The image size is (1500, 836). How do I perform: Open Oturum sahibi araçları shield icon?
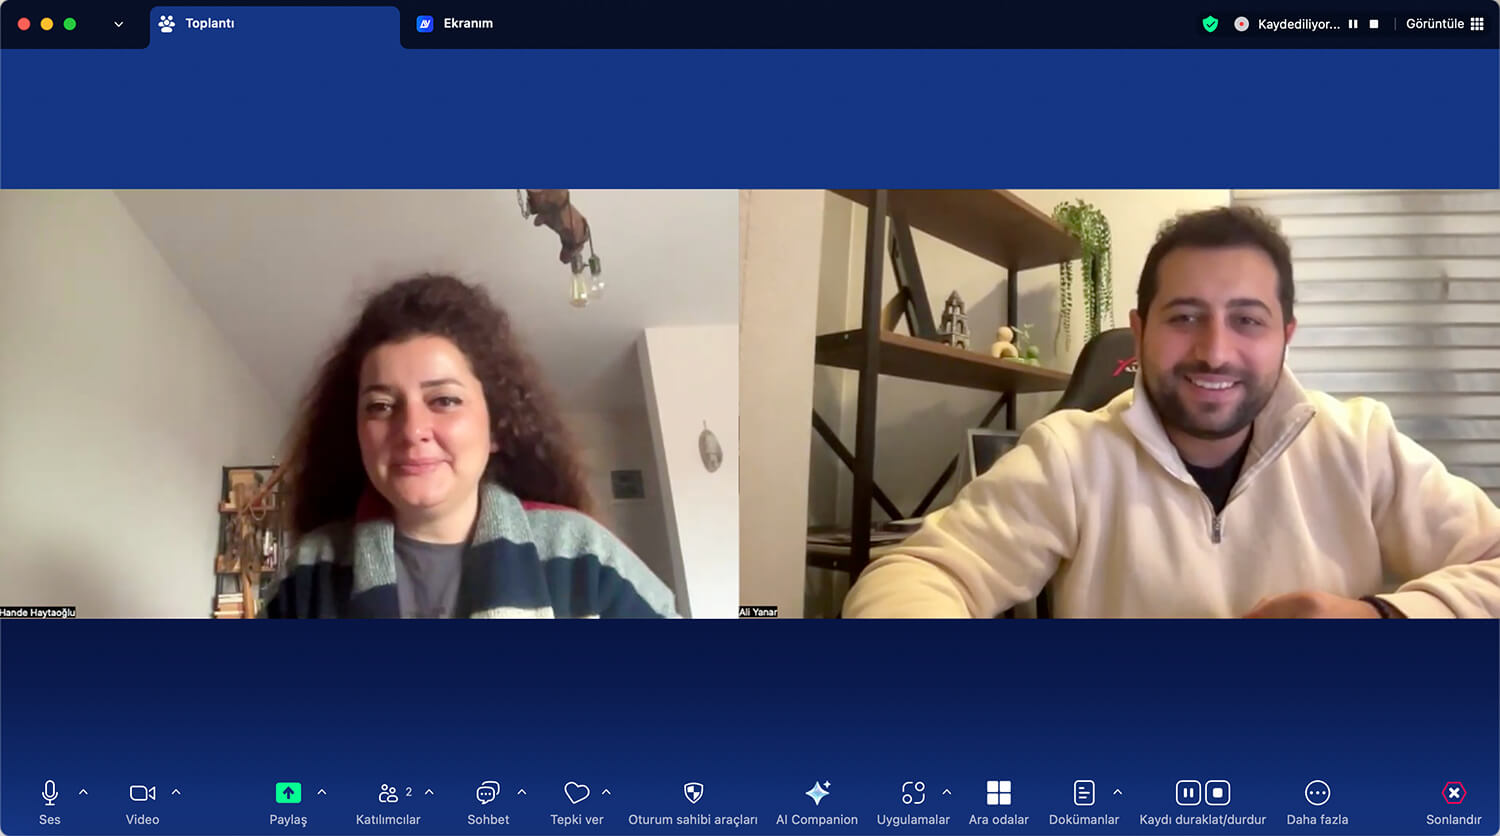coord(693,793)
